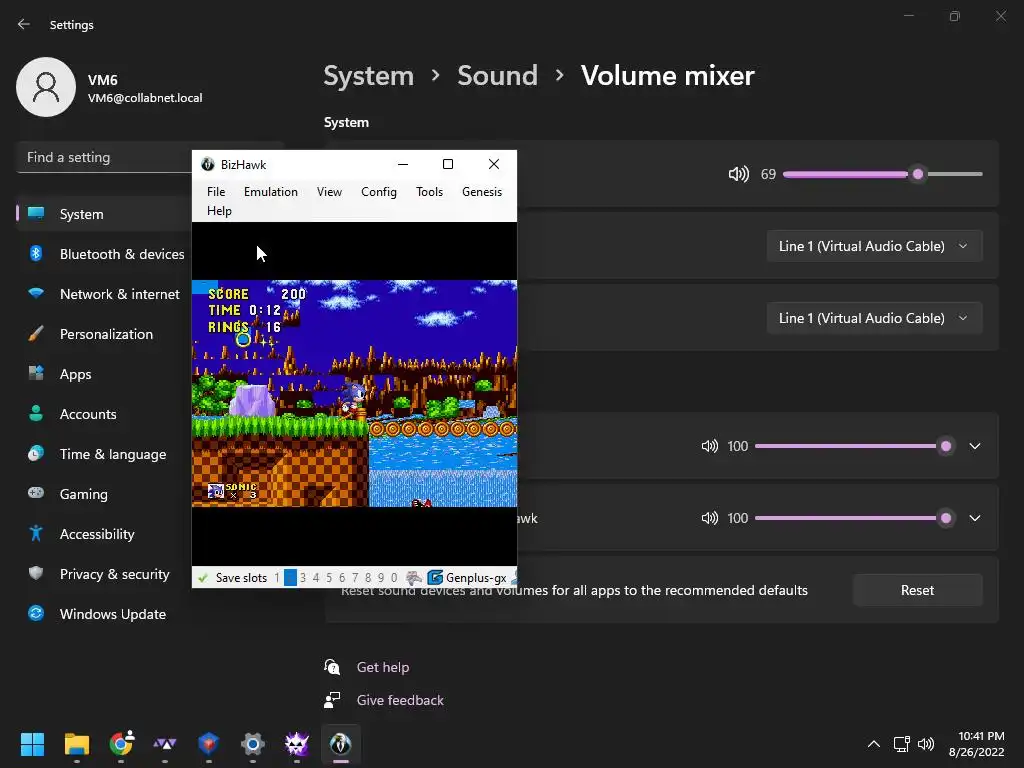1024x768 pixels.
Task: Open input device dropdown Line 1 (Virtual Audio Cable)
Action: (x=874, y=318)
